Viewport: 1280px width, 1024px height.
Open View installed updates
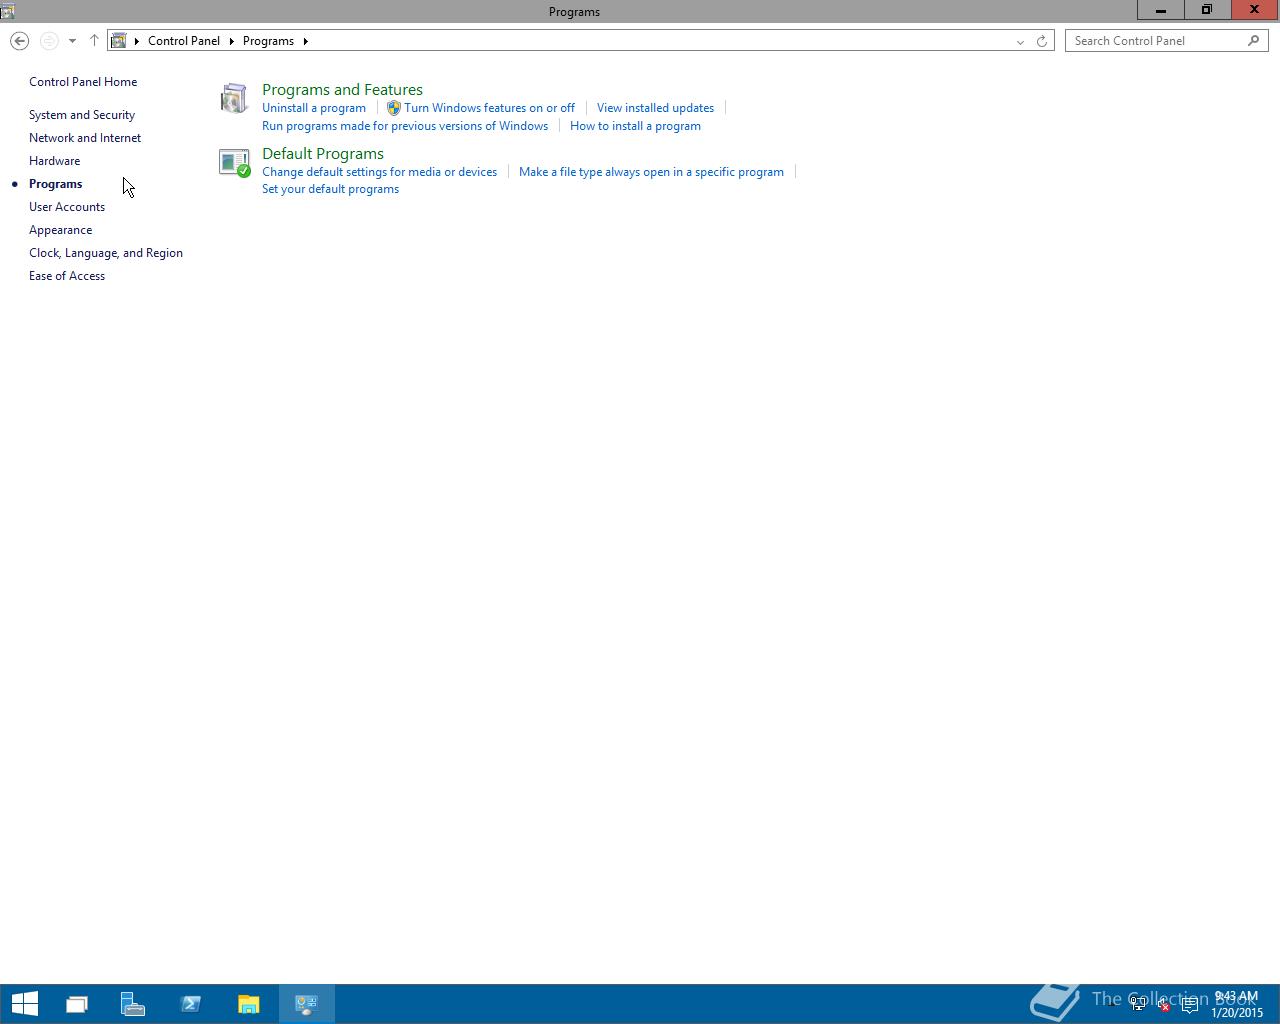pyautogui.click(x=655, y=108)
